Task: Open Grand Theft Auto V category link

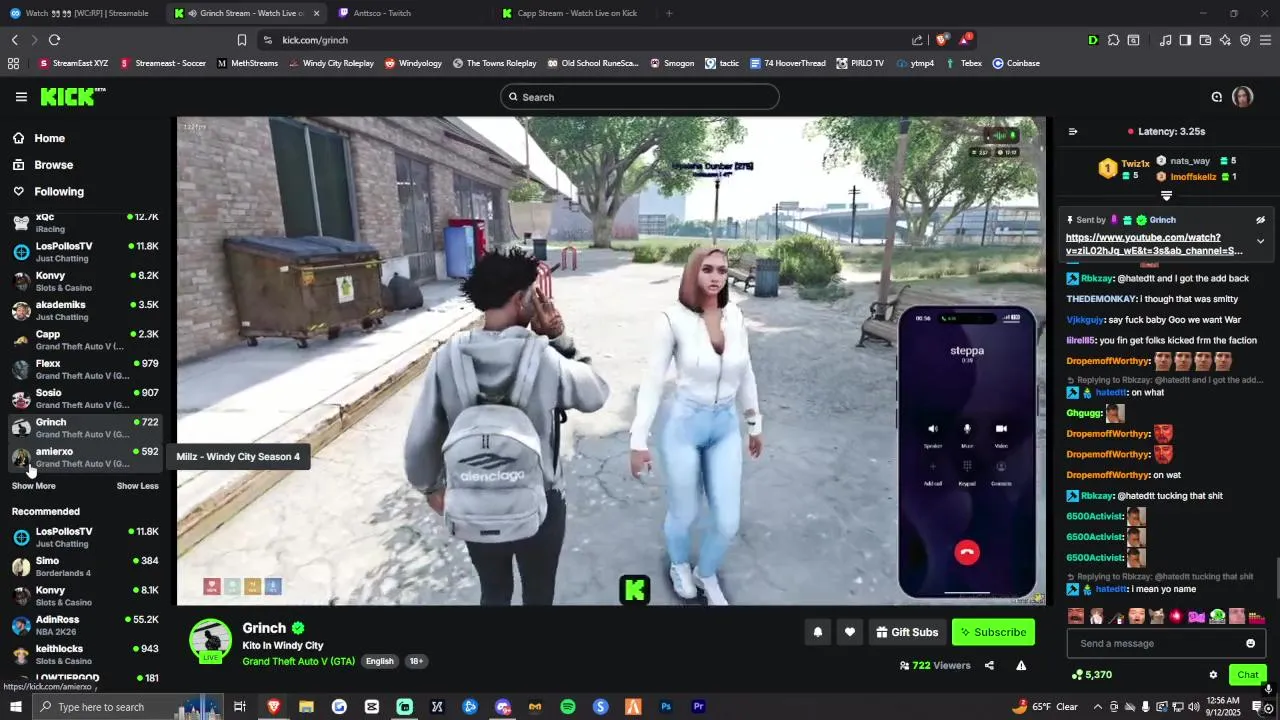Action: click(298, 661)
